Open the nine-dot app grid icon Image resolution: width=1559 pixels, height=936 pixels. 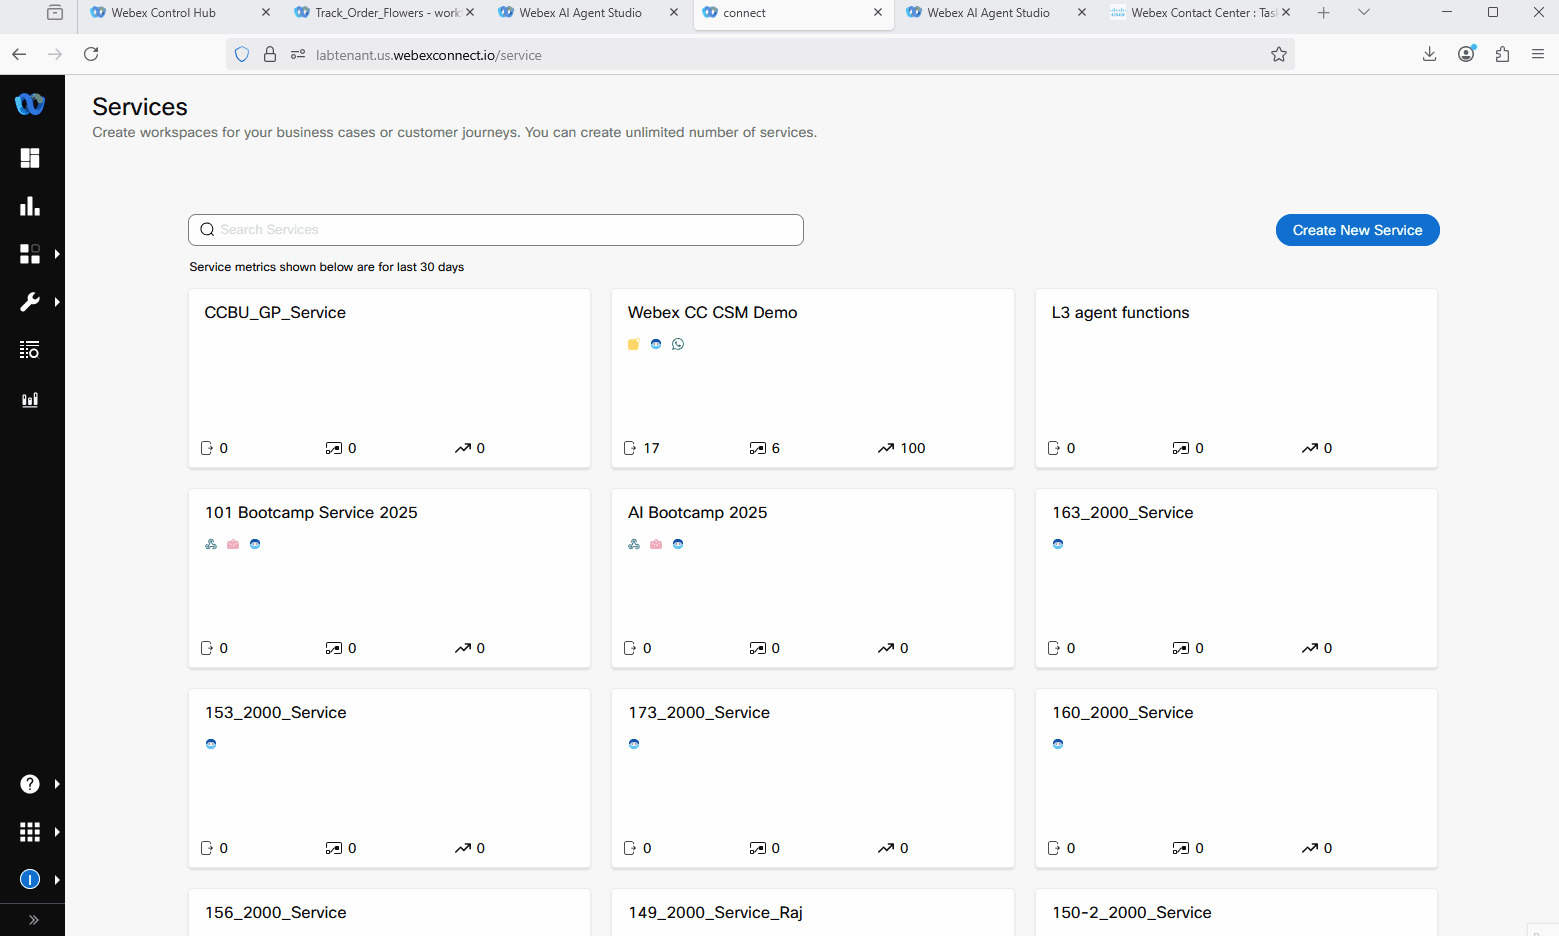click(30, 832)
